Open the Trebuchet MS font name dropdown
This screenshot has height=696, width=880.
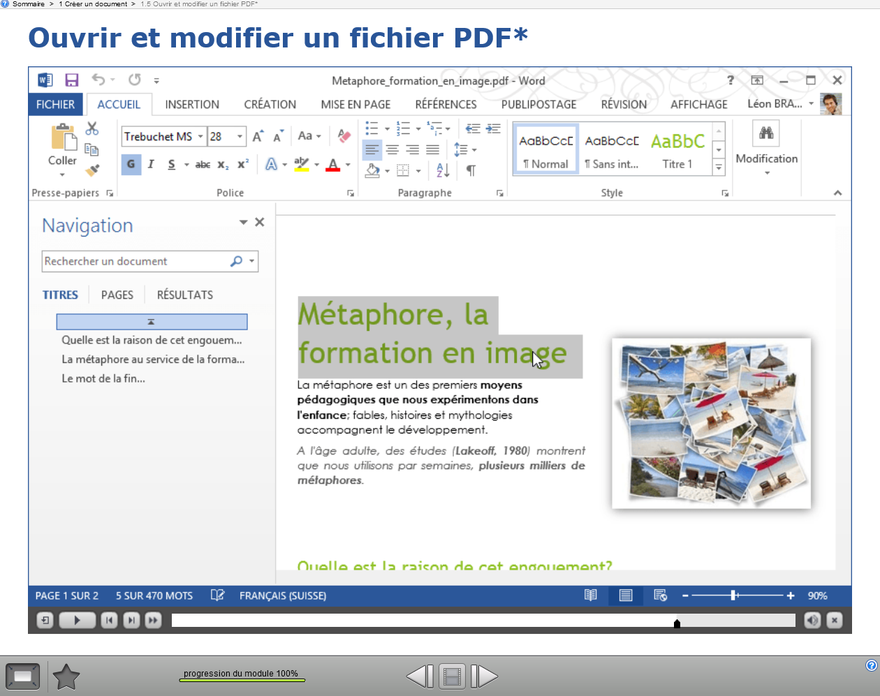pyautogui.click(x=201, y=137)
